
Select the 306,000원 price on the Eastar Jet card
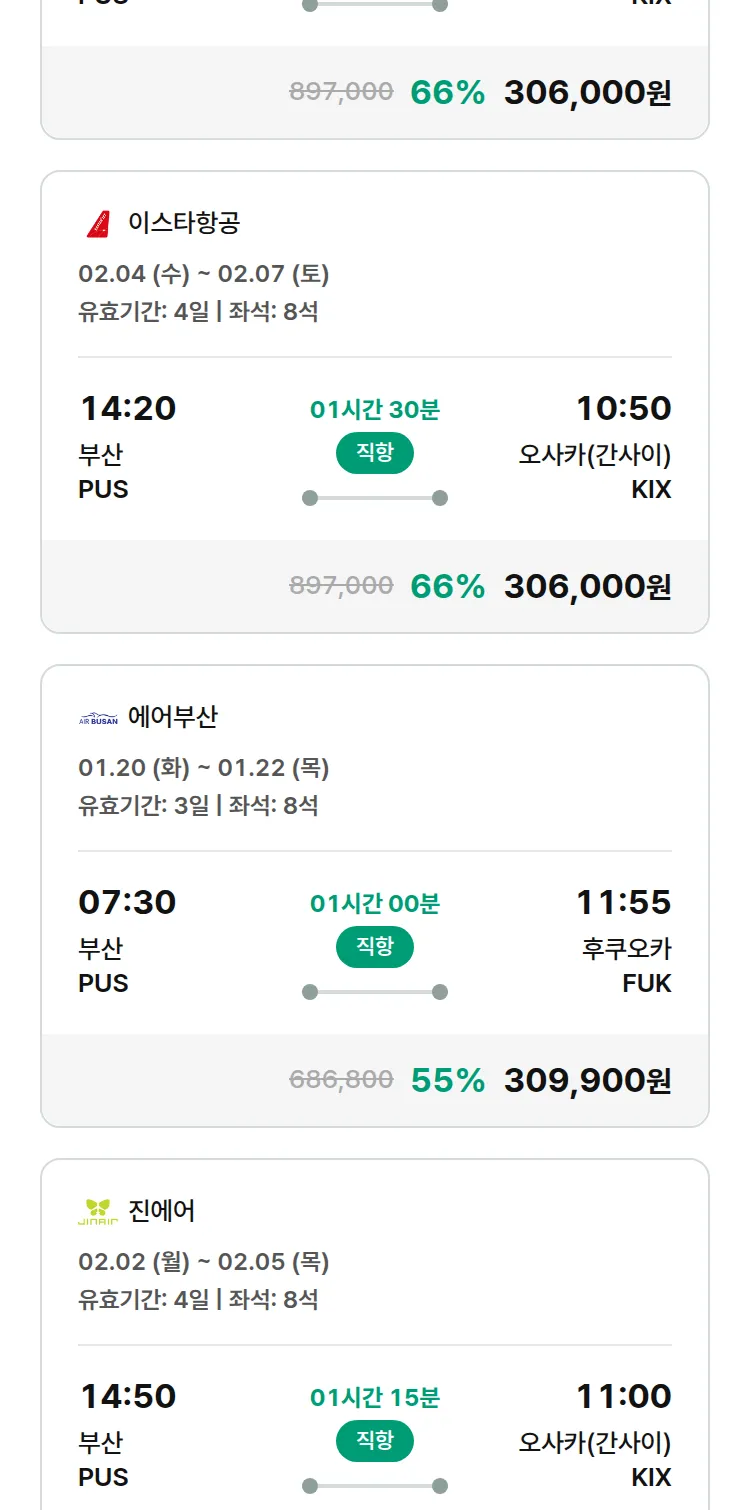click(587, 586)
